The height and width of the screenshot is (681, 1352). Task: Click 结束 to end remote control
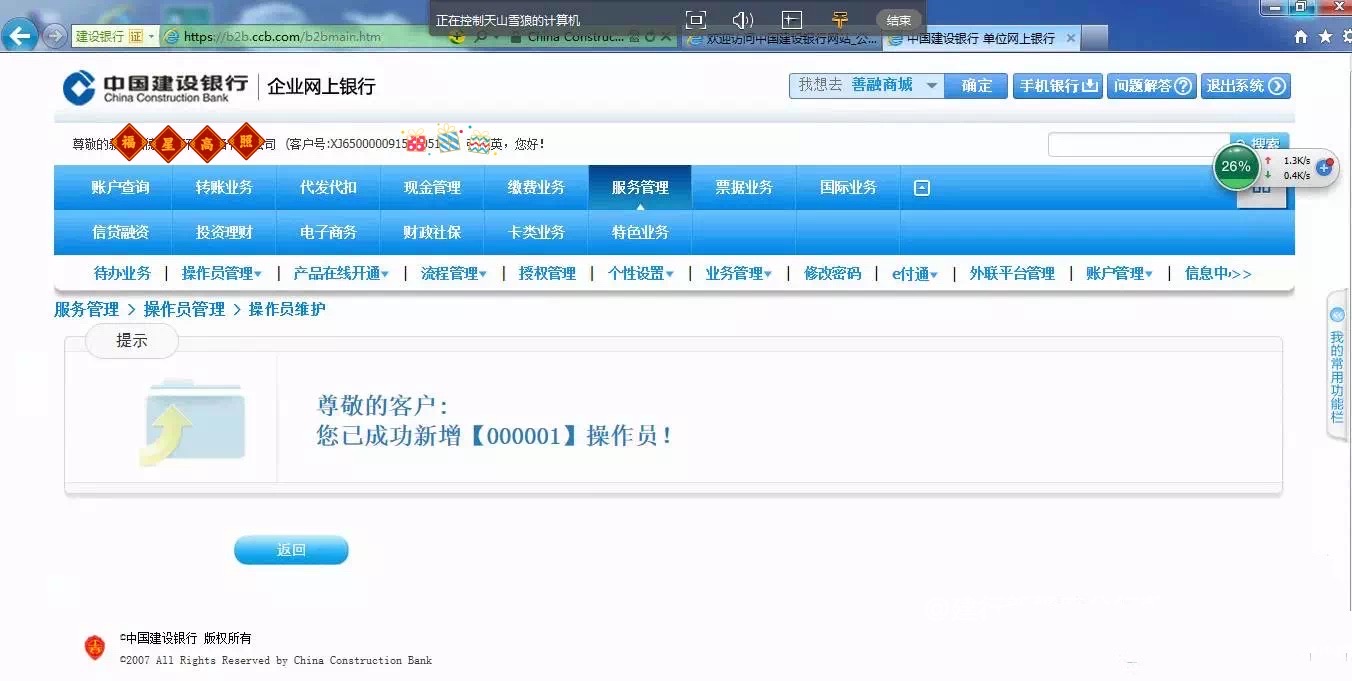pyautogui.click(x=899, y=20)
